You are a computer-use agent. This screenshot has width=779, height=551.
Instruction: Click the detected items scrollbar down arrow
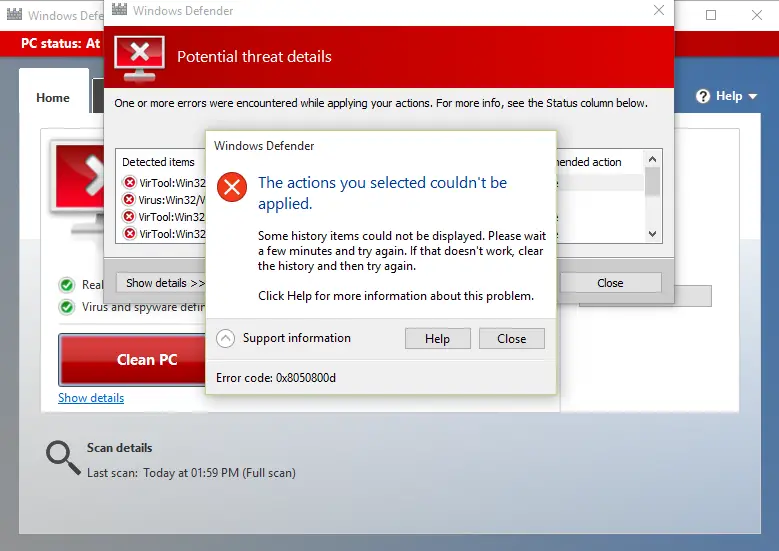(x=653, y=234)
